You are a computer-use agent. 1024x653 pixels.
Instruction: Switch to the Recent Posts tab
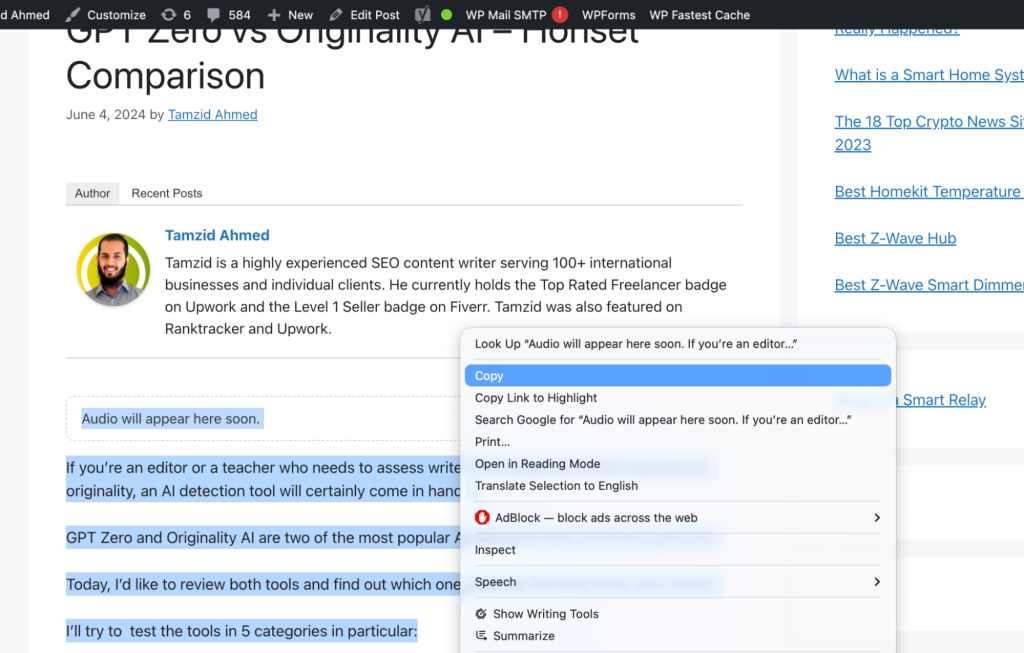click(166, 193)
